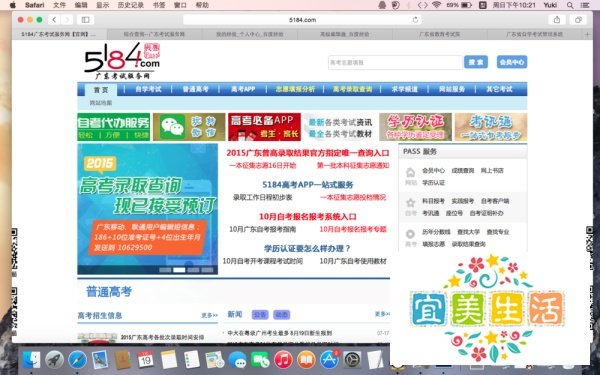Image resolution: width=600 pixels, height=375 pixels.
Task: Open FaceTime from the Dock
Action: tap(260, 360)
